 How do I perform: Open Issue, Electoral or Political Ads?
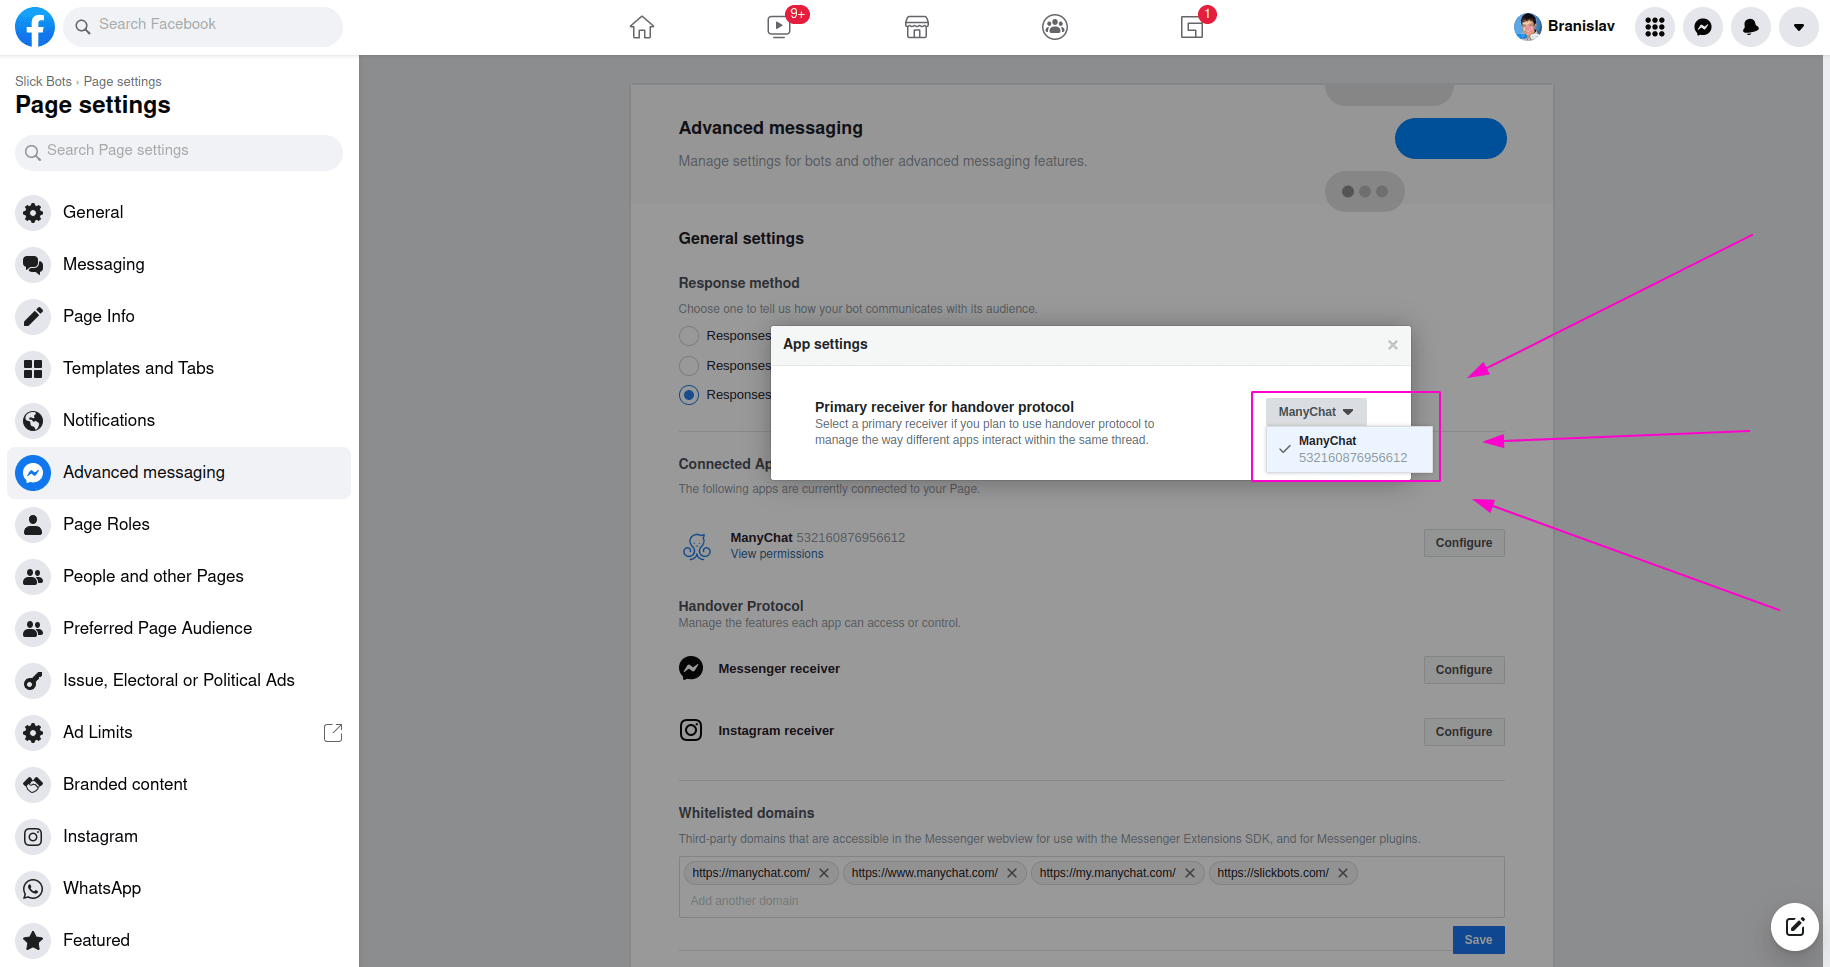pyautogui.click(x=179, y=680)
